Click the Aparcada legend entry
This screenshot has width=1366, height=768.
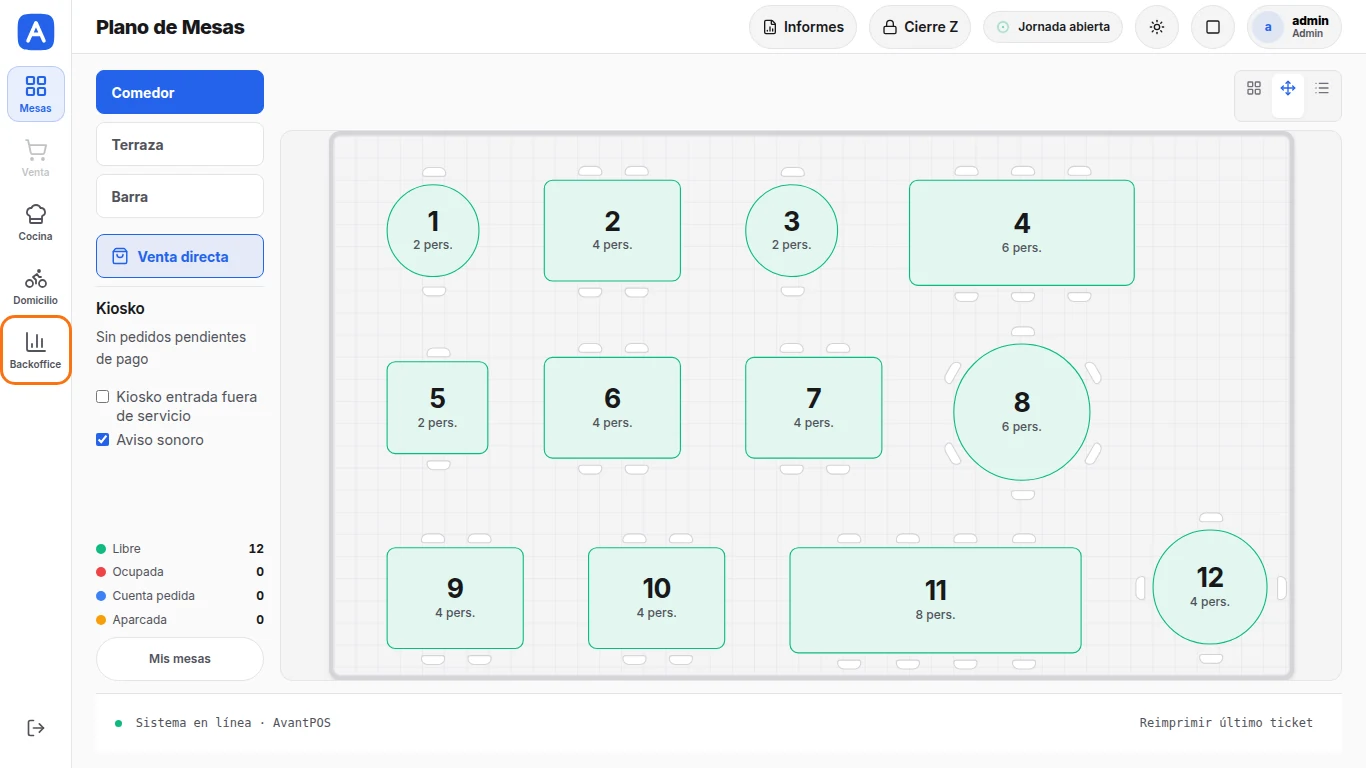[180, 620]
